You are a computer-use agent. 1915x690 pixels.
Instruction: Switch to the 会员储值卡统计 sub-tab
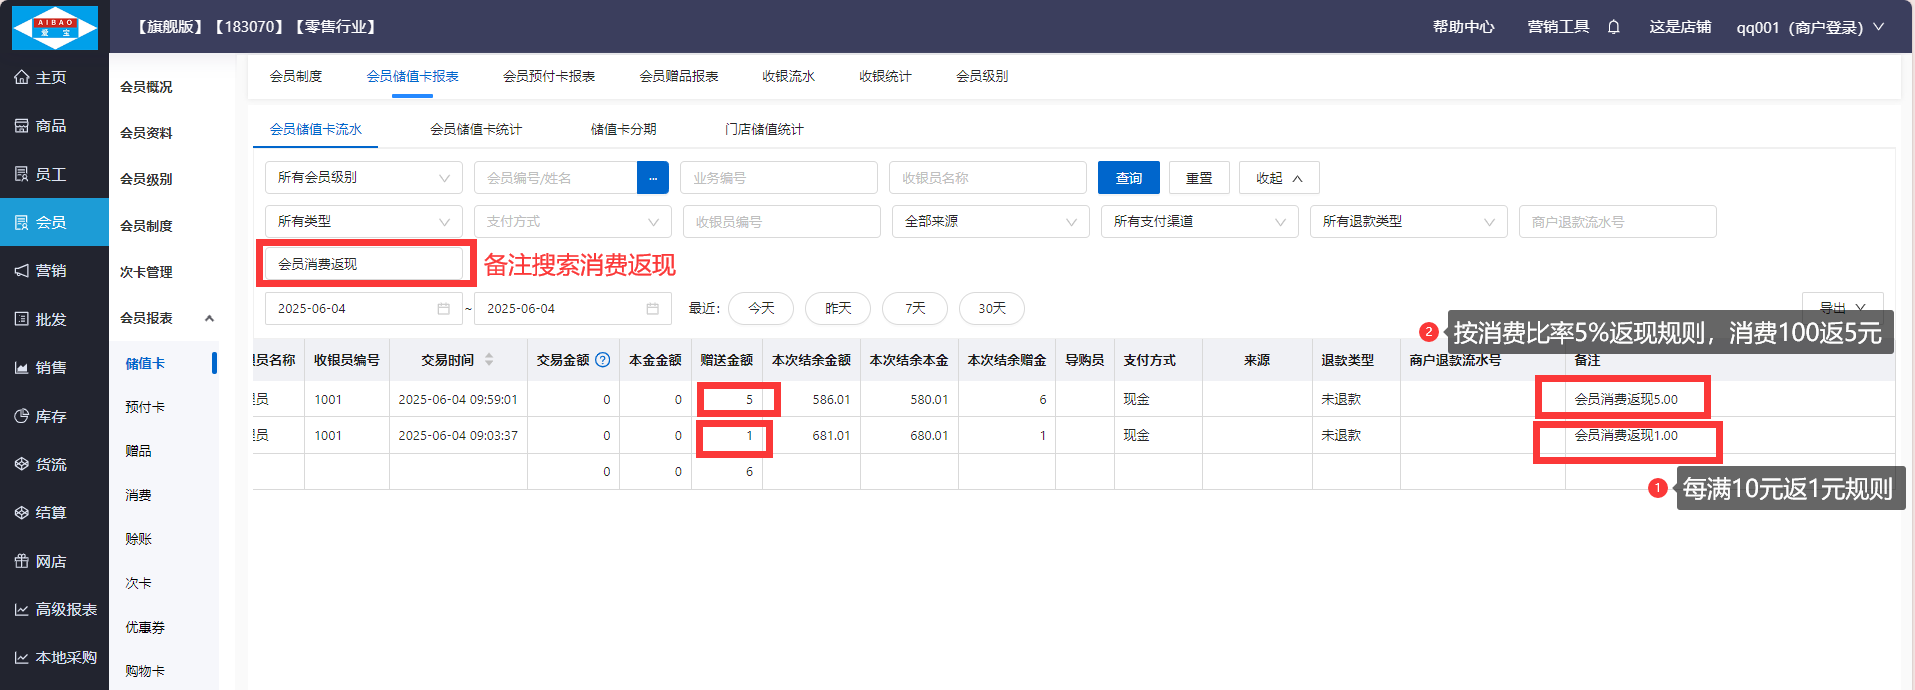click(x=476, y=129)
